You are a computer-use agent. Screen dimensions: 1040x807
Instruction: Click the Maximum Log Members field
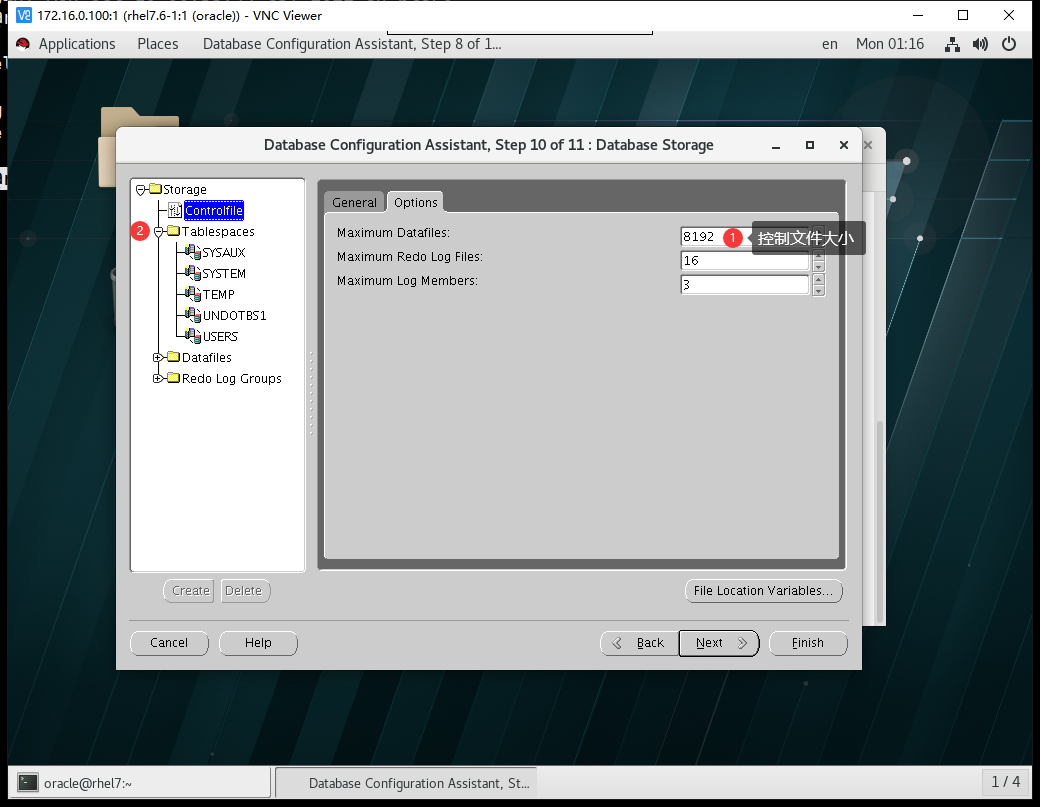(x=745, y=284)
